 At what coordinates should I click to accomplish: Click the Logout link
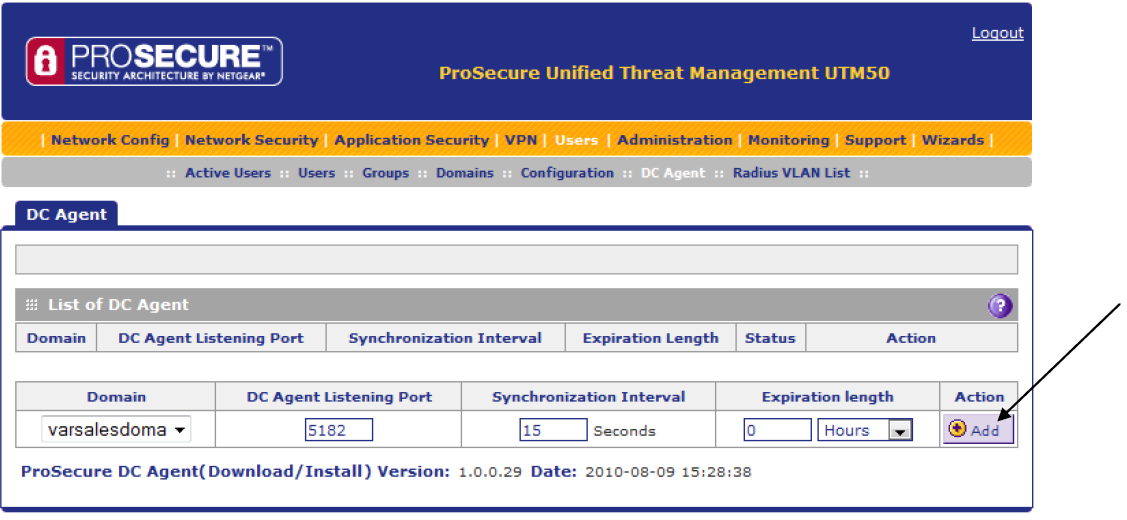tap(997, 33)
